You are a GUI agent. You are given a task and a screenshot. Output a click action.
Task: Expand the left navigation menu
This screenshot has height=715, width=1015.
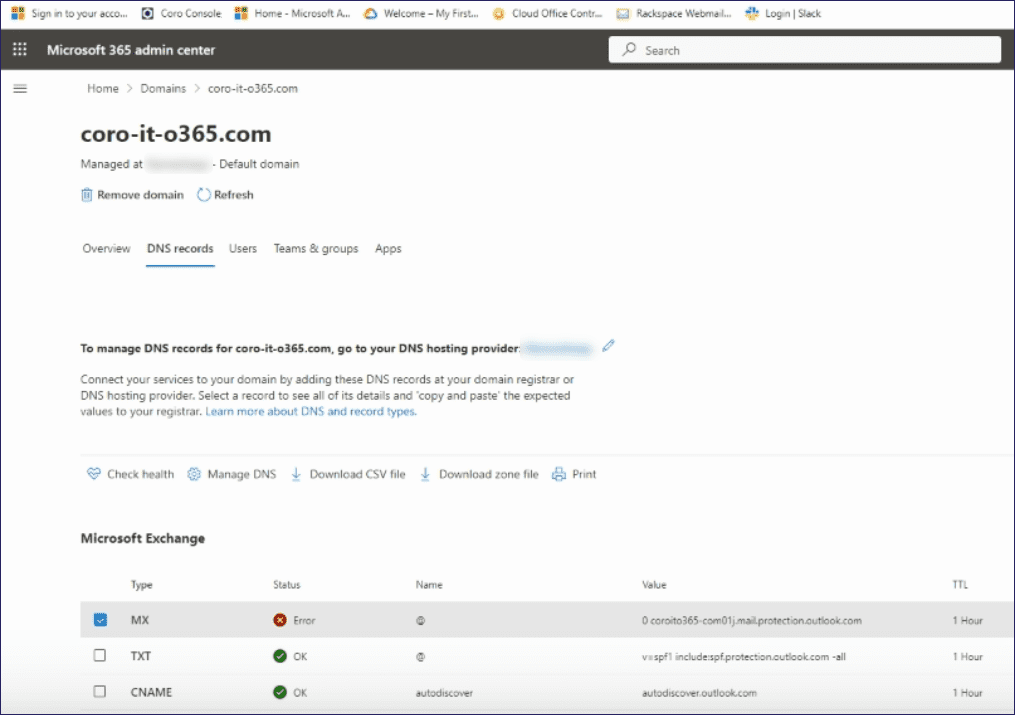[19, 88]
